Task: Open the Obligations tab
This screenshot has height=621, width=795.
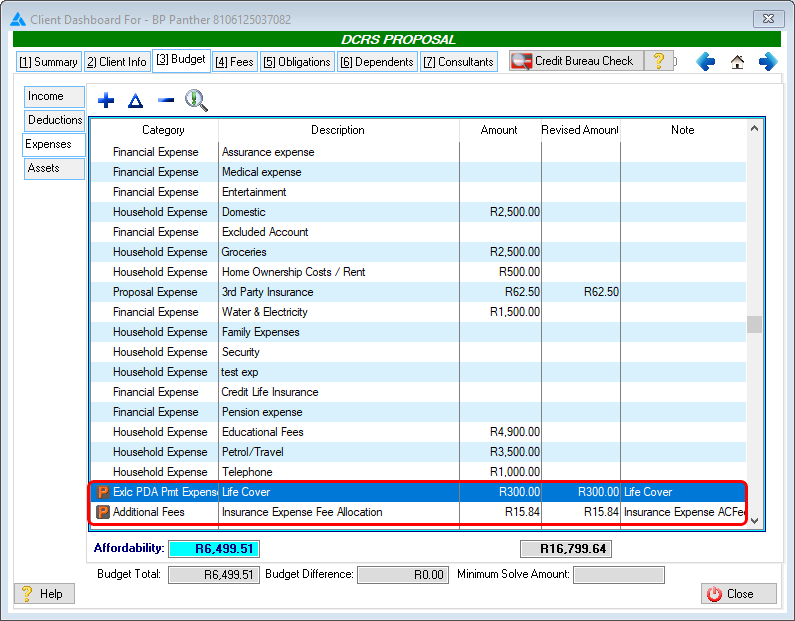Action: pyautogui.click(x=297, y=62)
